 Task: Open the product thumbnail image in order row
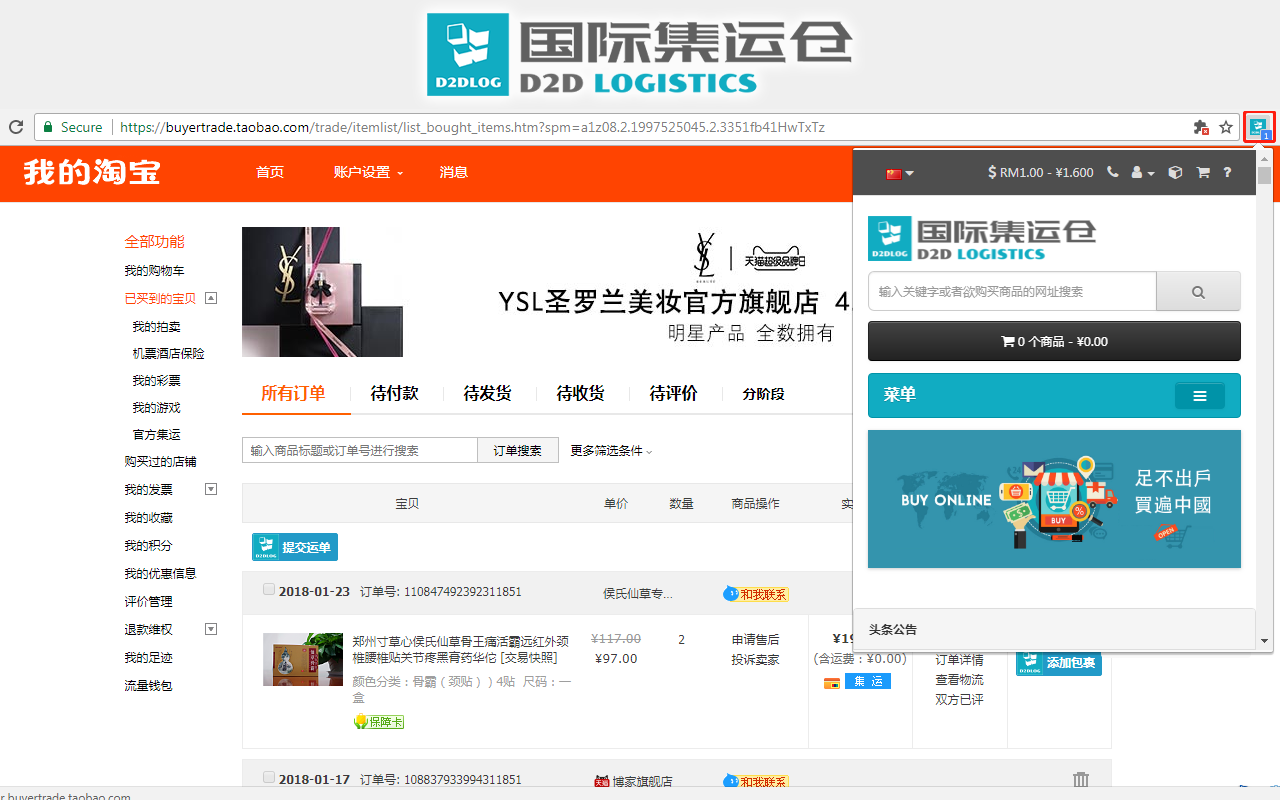(303, 659)
